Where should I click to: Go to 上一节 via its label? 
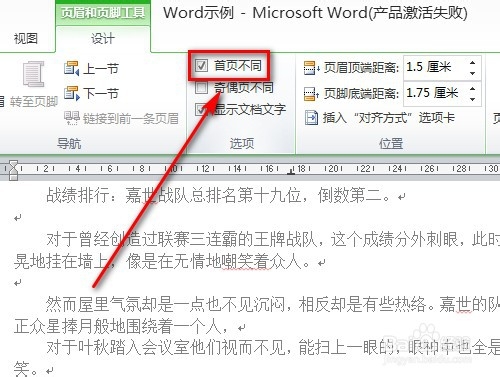point(101,69)
